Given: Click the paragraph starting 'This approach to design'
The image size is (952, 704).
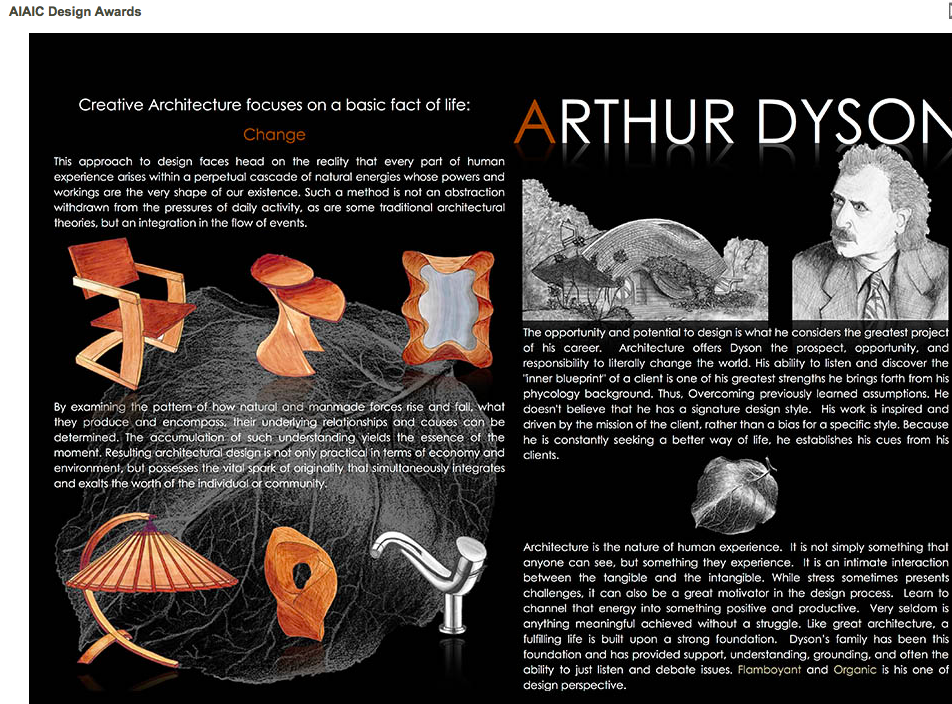Looking at the screenshot, I should point(279,192).
